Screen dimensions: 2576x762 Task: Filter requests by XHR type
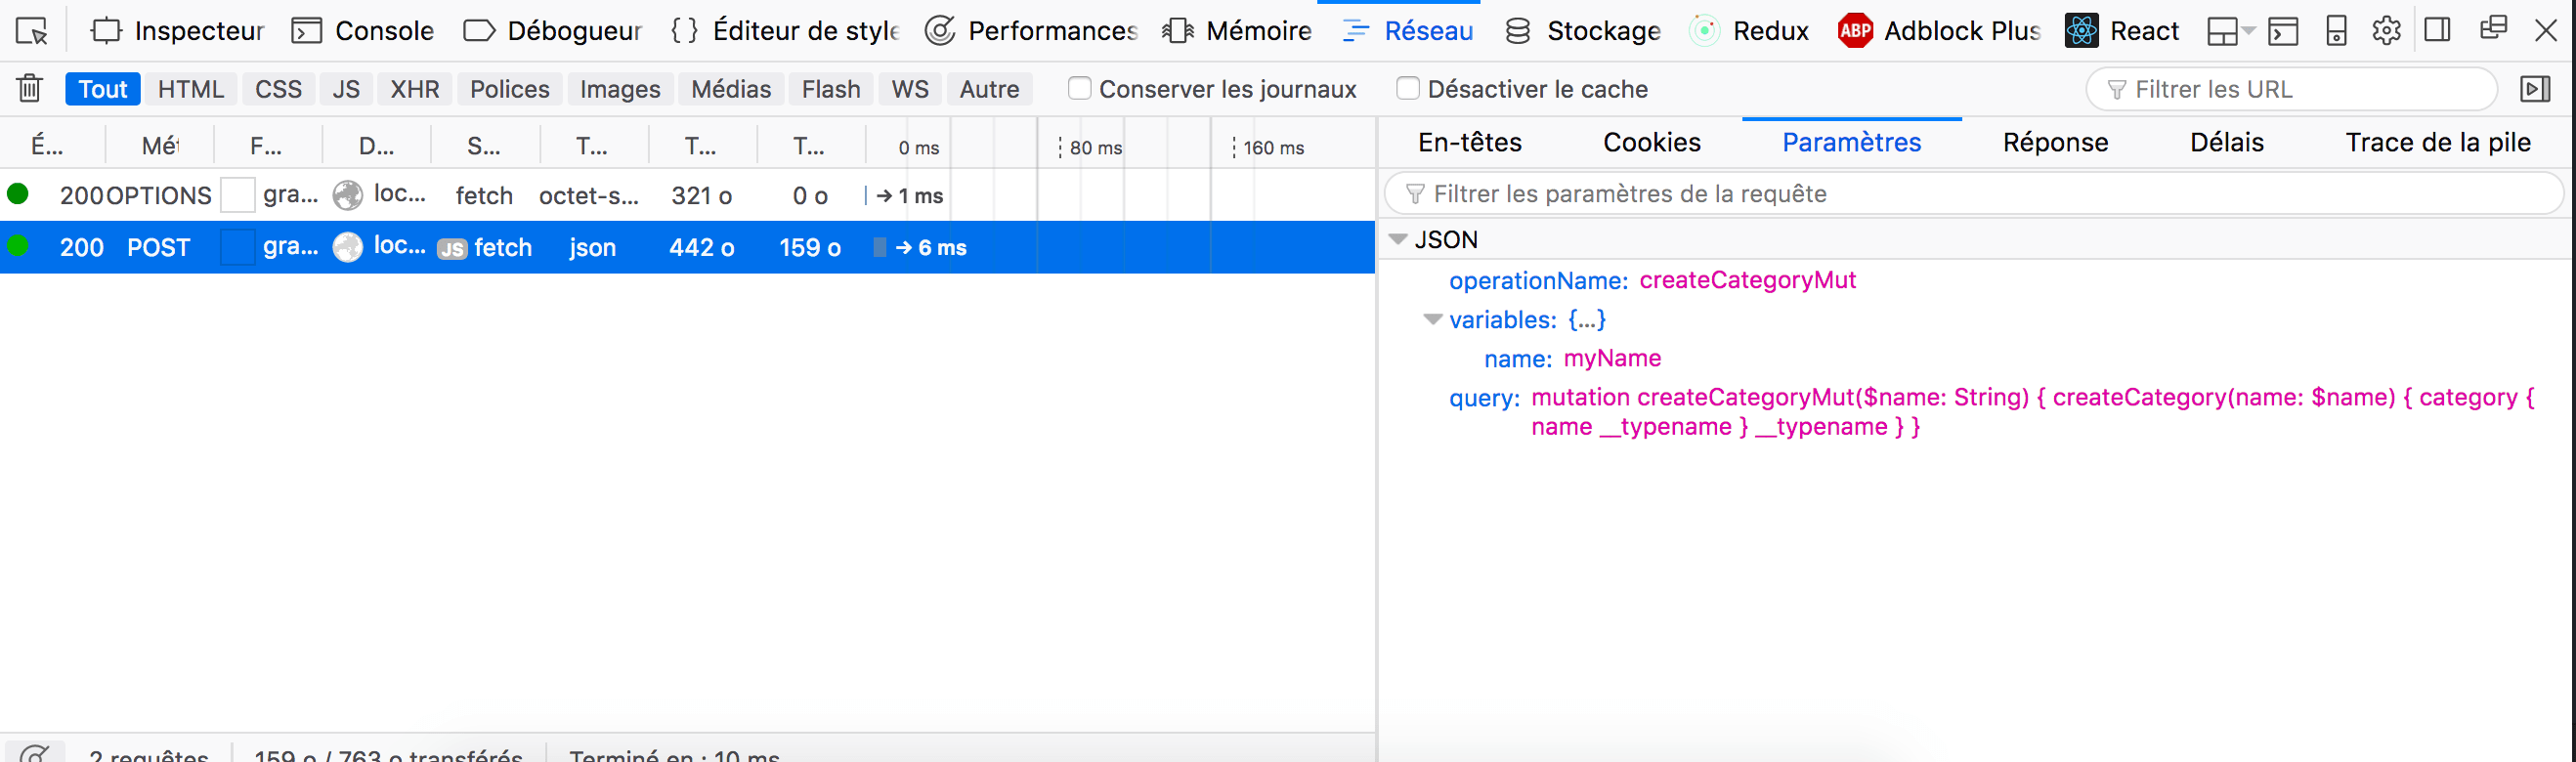[414, 89]
